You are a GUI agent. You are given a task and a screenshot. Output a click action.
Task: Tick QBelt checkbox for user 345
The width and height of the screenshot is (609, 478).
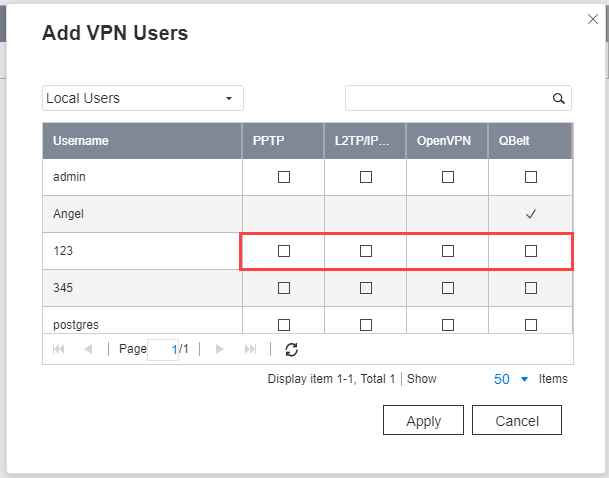click(x=531, y=288)
